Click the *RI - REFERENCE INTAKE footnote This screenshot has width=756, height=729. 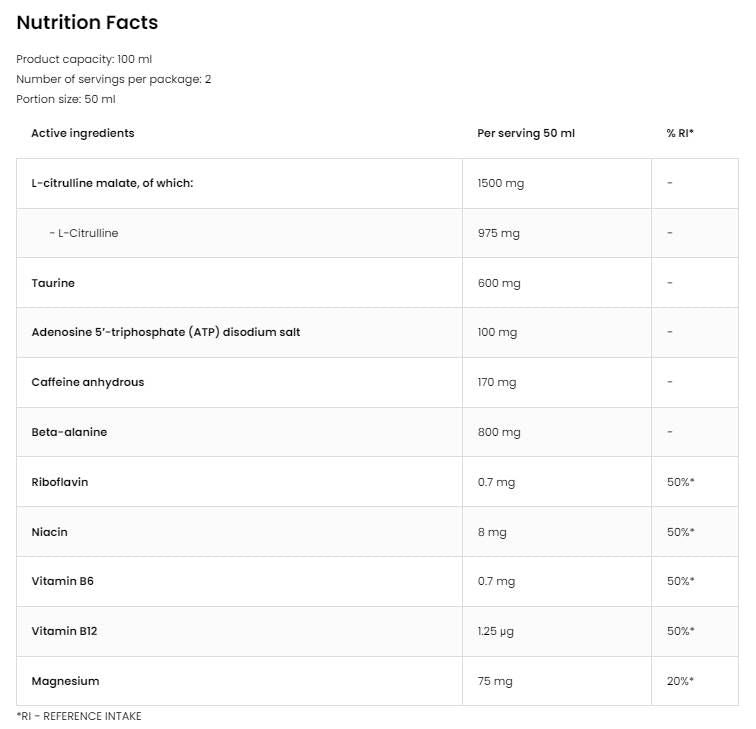79,716
